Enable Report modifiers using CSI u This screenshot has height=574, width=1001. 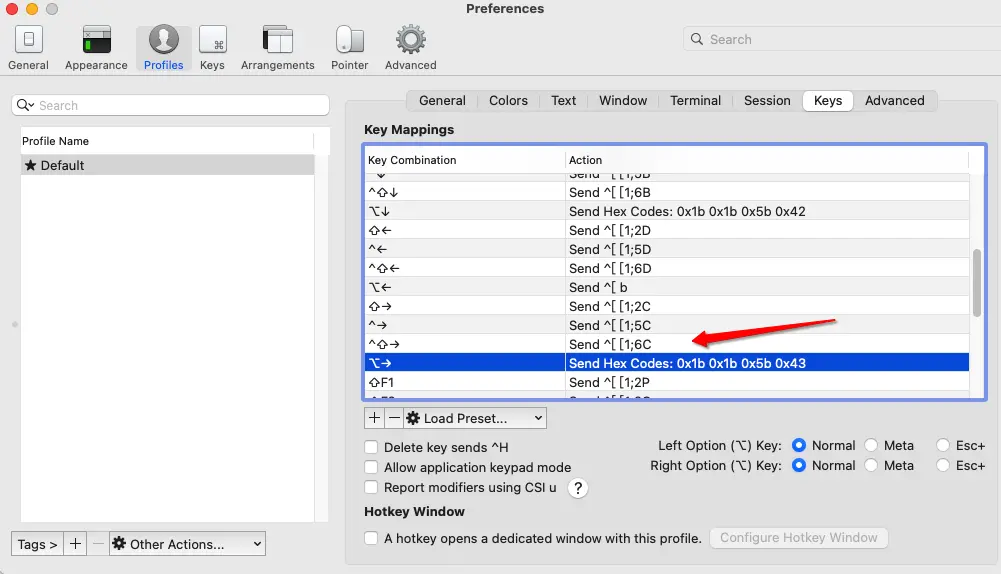372,488
